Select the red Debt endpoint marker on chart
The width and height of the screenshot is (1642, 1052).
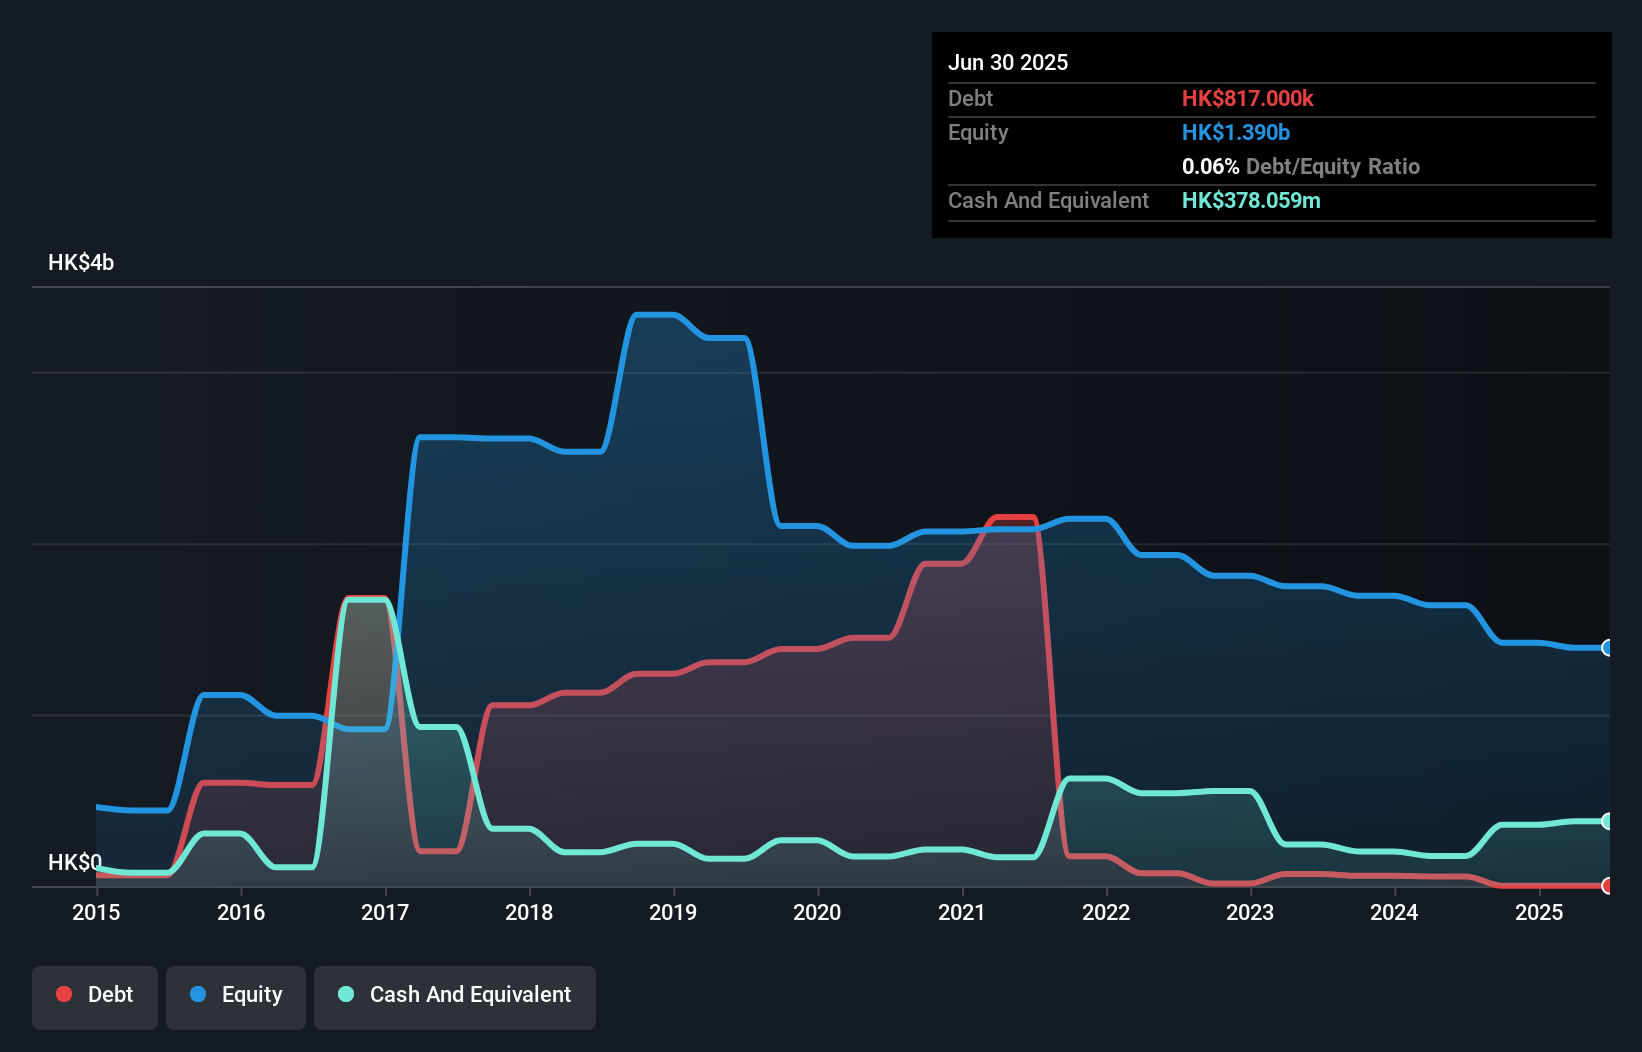[1608, 886]
